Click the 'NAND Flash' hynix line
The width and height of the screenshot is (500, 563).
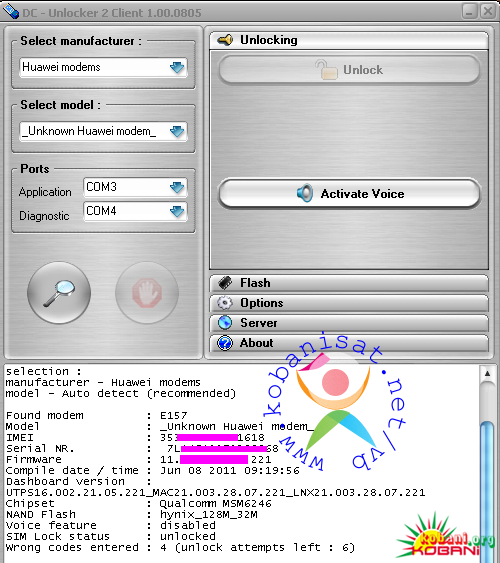click(131, 515)
